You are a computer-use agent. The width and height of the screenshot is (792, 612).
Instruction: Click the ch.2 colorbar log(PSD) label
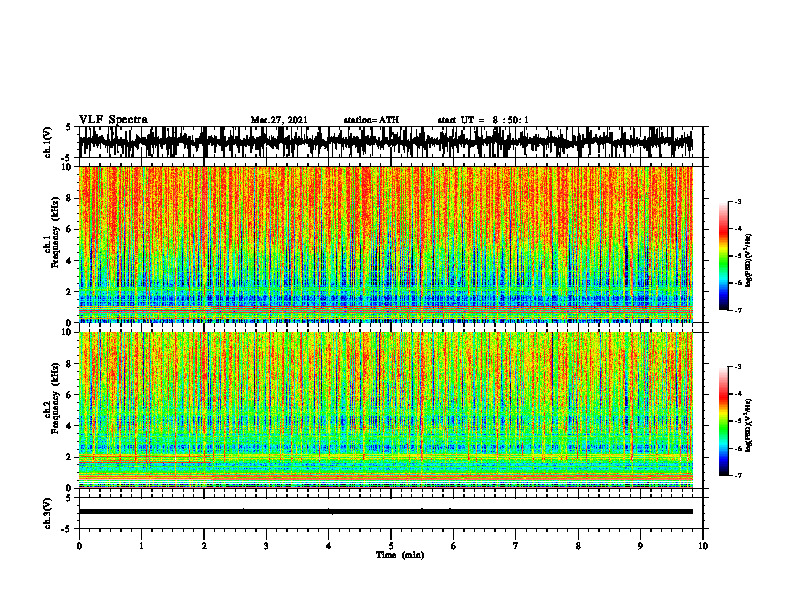(748, 425)
